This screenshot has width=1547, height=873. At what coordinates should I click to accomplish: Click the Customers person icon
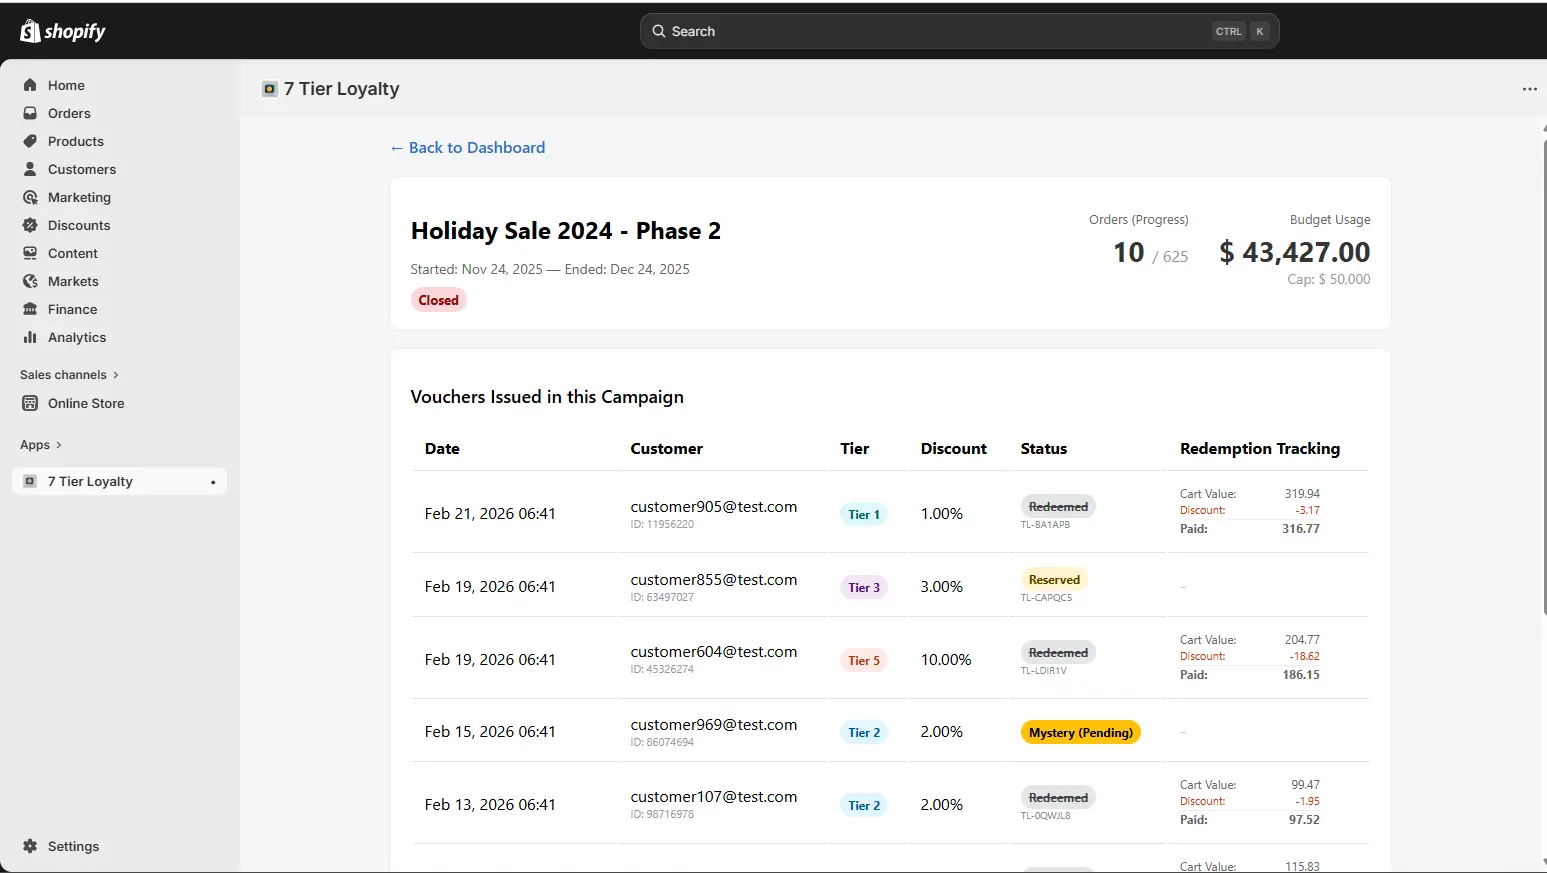point(30,169)
